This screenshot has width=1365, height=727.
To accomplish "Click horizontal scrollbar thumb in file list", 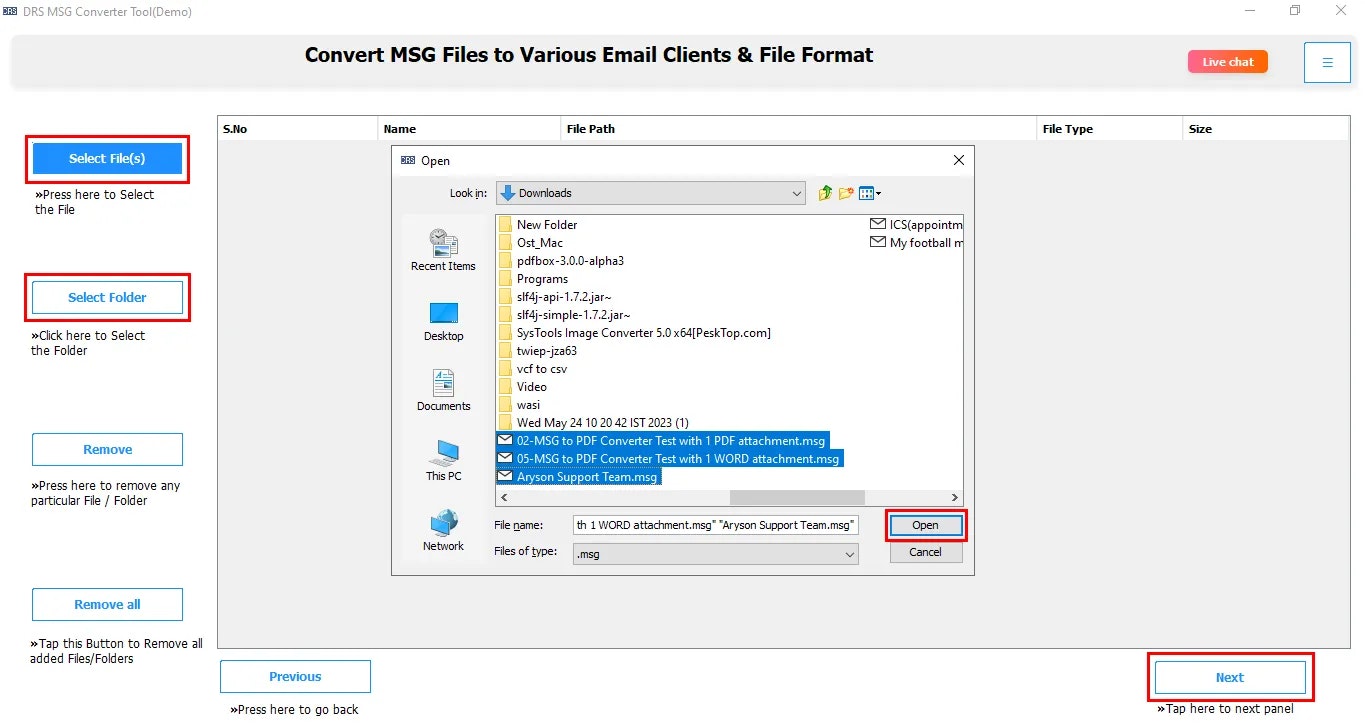I will [797, 497].
